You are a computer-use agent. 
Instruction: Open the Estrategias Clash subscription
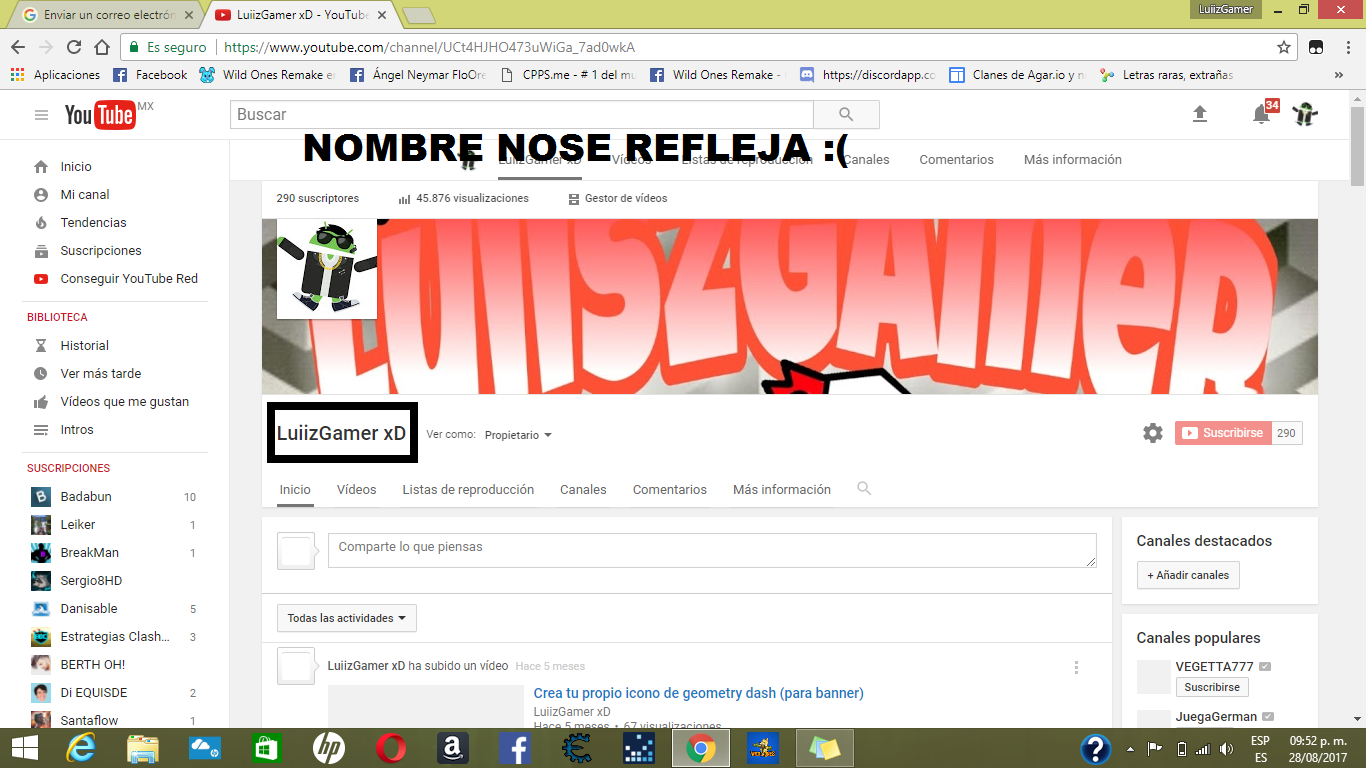pyautogui.click(x=114, y=637)
